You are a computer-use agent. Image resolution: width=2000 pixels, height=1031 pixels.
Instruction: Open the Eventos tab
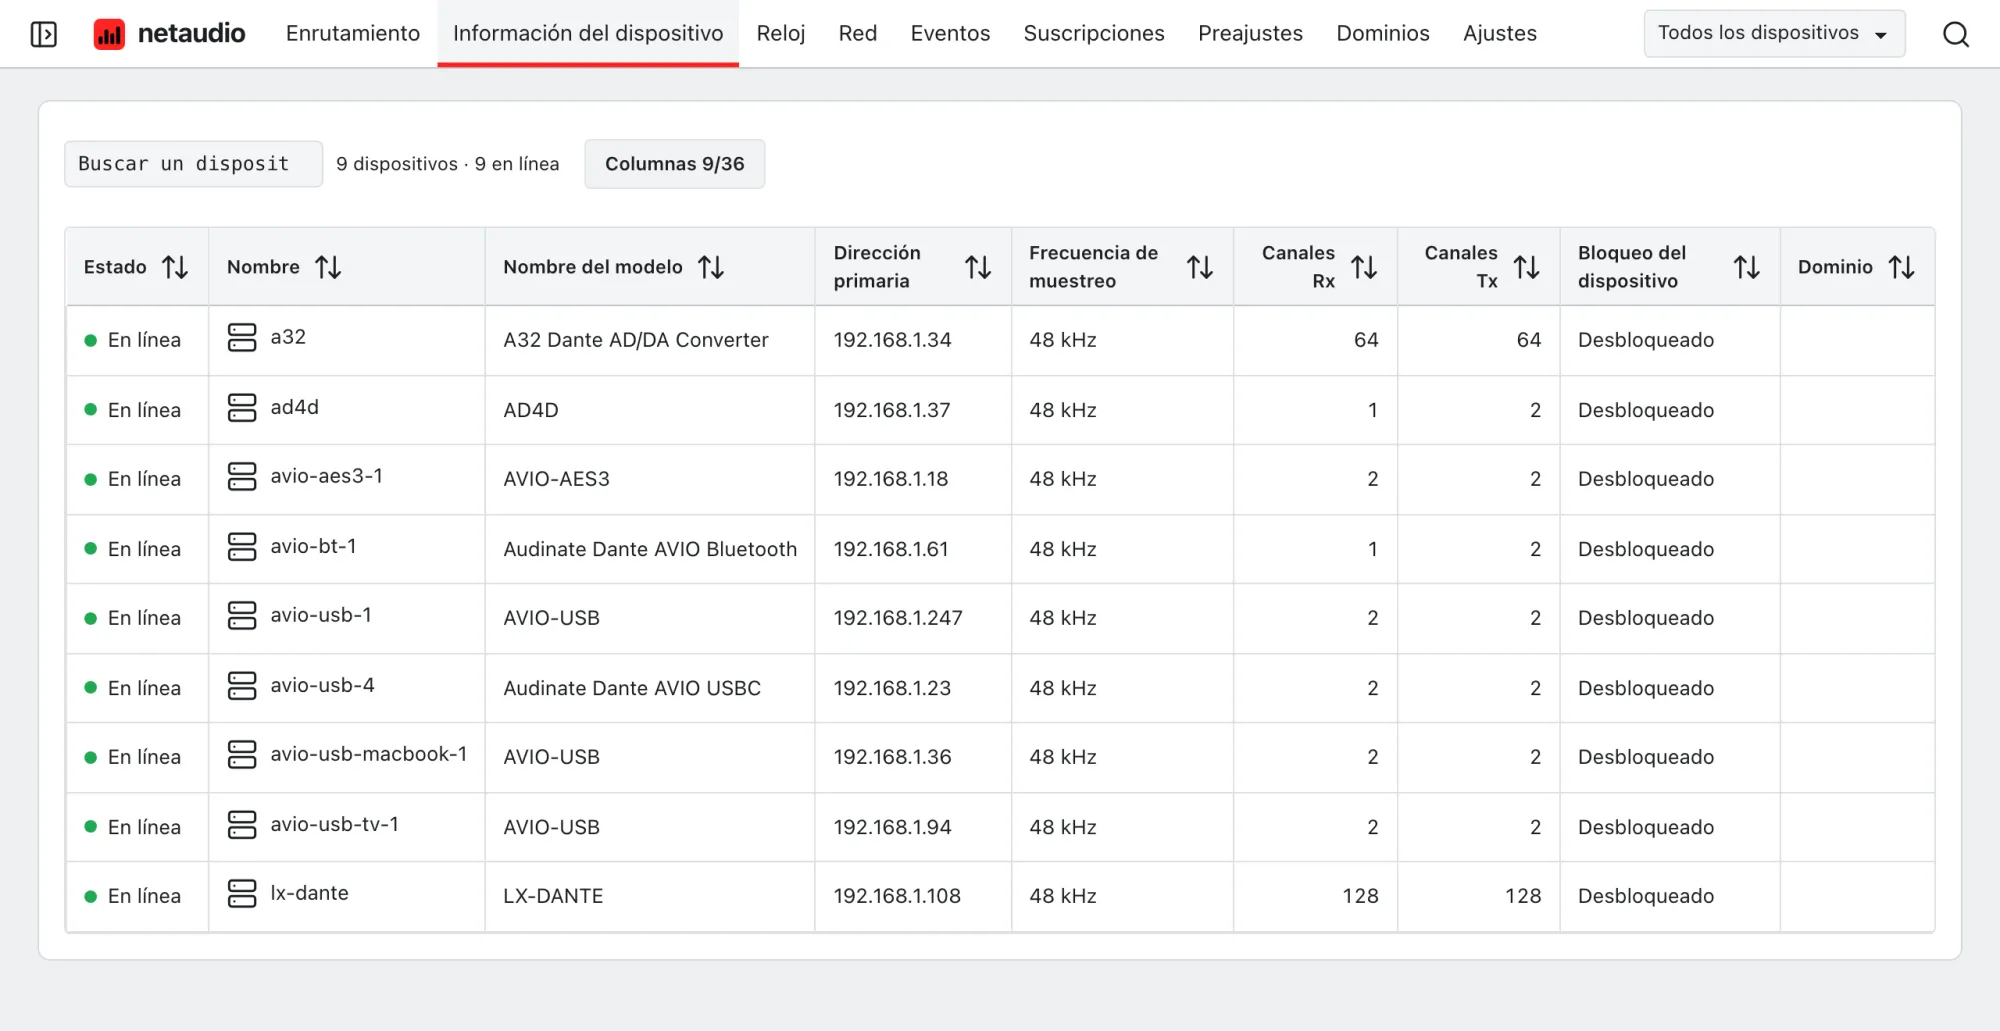pos(950,33)
